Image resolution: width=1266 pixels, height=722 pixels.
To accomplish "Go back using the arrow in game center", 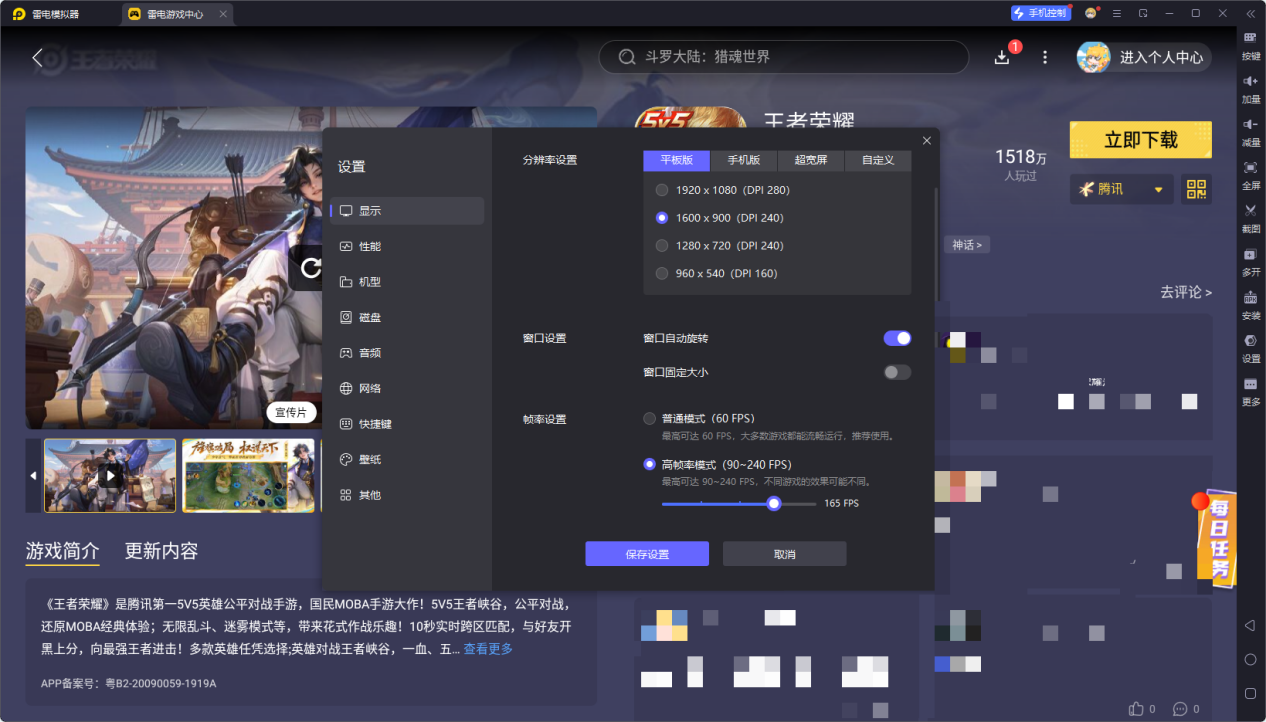I will pyautogui.click(x=38, y=58).
